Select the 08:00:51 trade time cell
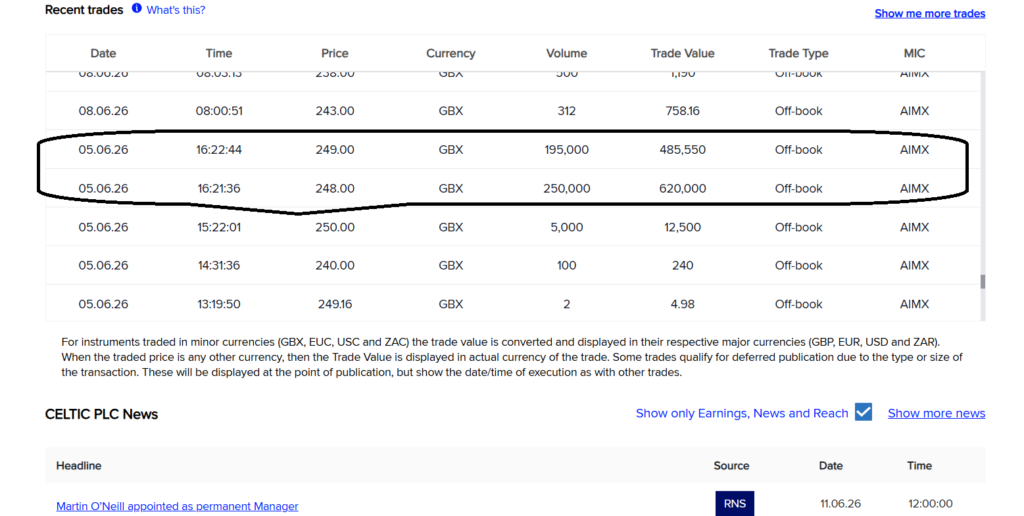The width and height of the screenshot is (1024, 516). click(219, 111)
